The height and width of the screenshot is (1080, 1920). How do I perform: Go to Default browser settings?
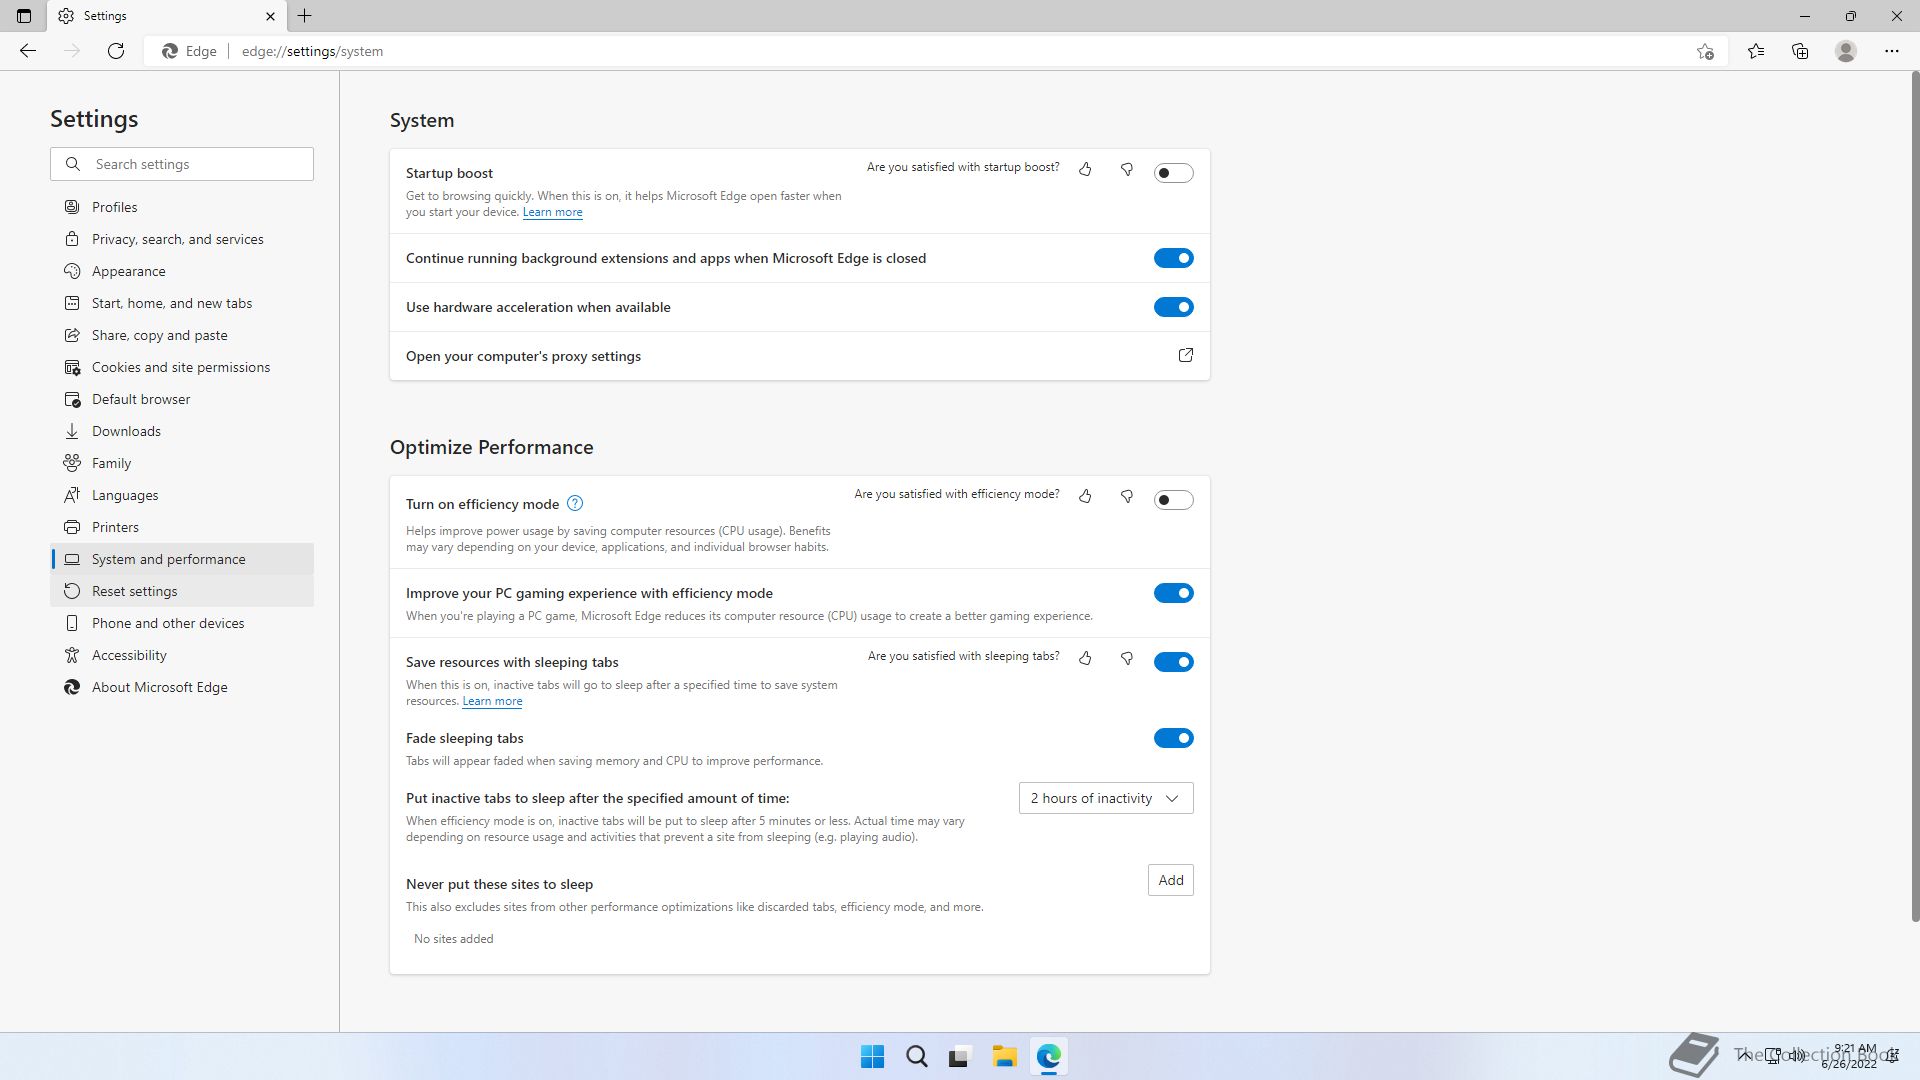[182, 399]
